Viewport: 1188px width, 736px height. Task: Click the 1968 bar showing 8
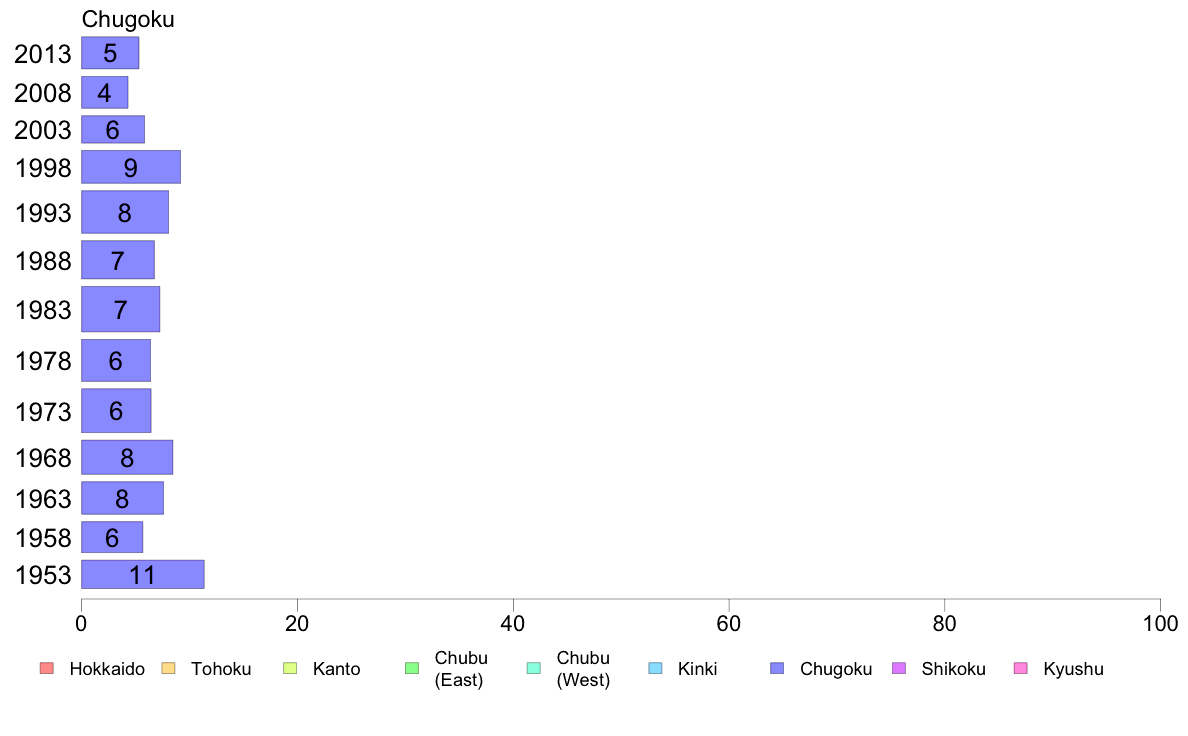(x=127, y=457)
